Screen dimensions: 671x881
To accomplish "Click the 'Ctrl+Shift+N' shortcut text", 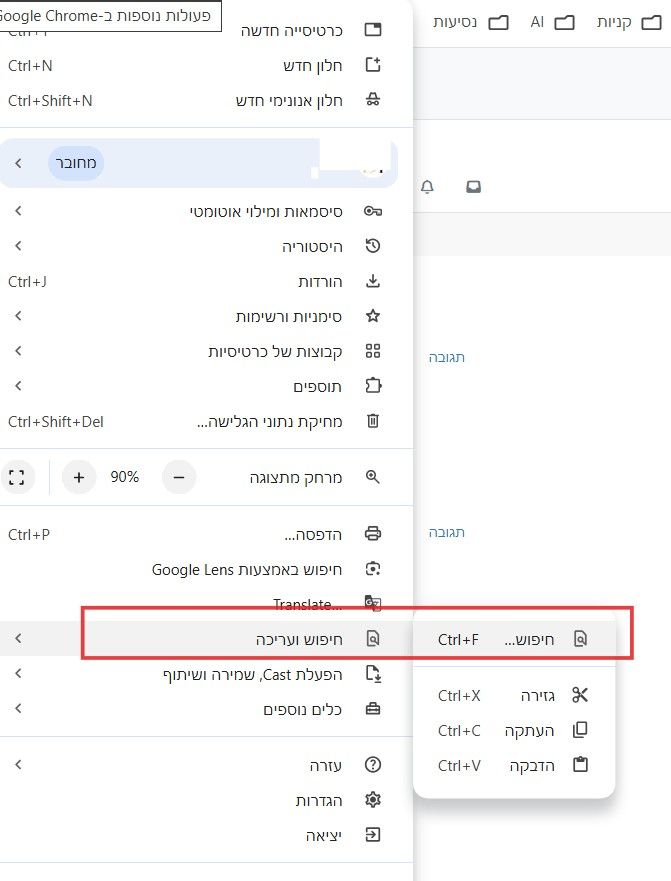I will pyautogui.click(x=50, y=101).
